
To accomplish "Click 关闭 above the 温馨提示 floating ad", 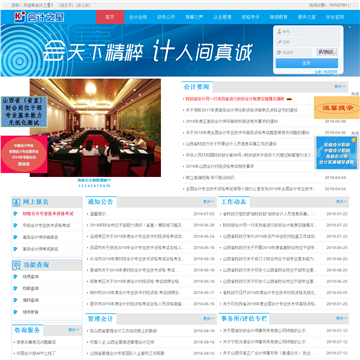I will click(355, 94).
